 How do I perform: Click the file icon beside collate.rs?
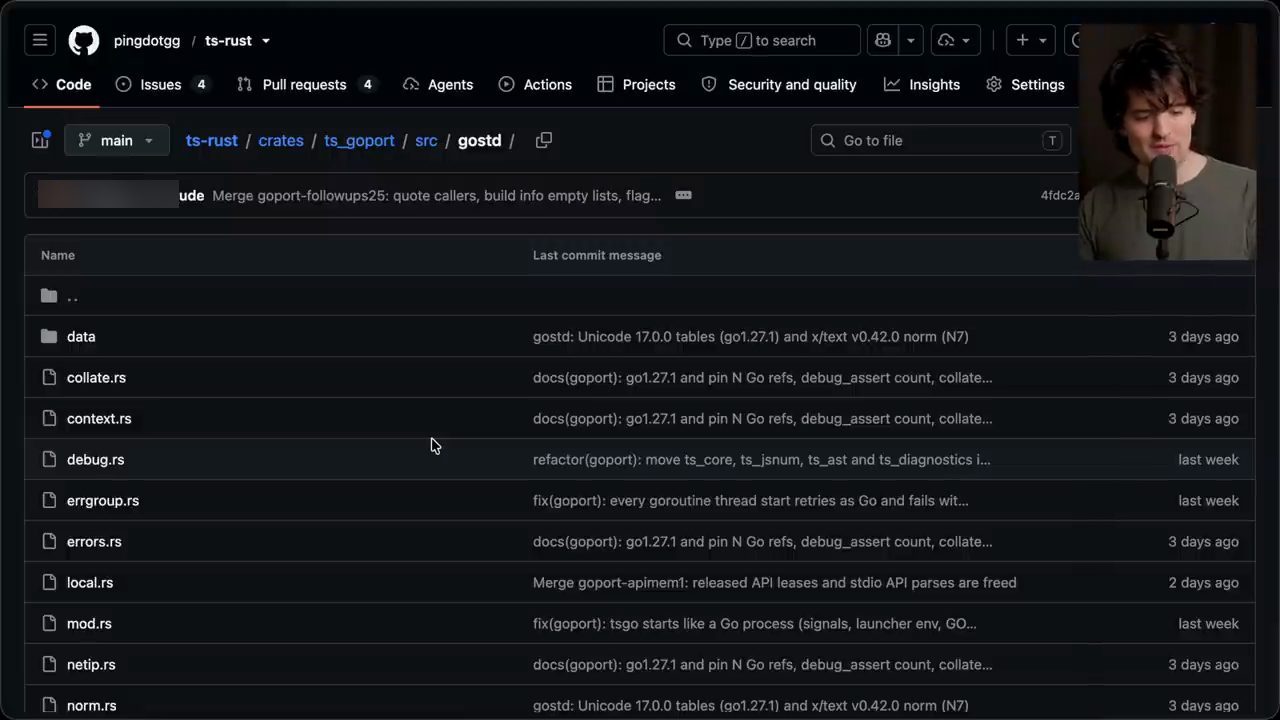[x=49, y=377]
